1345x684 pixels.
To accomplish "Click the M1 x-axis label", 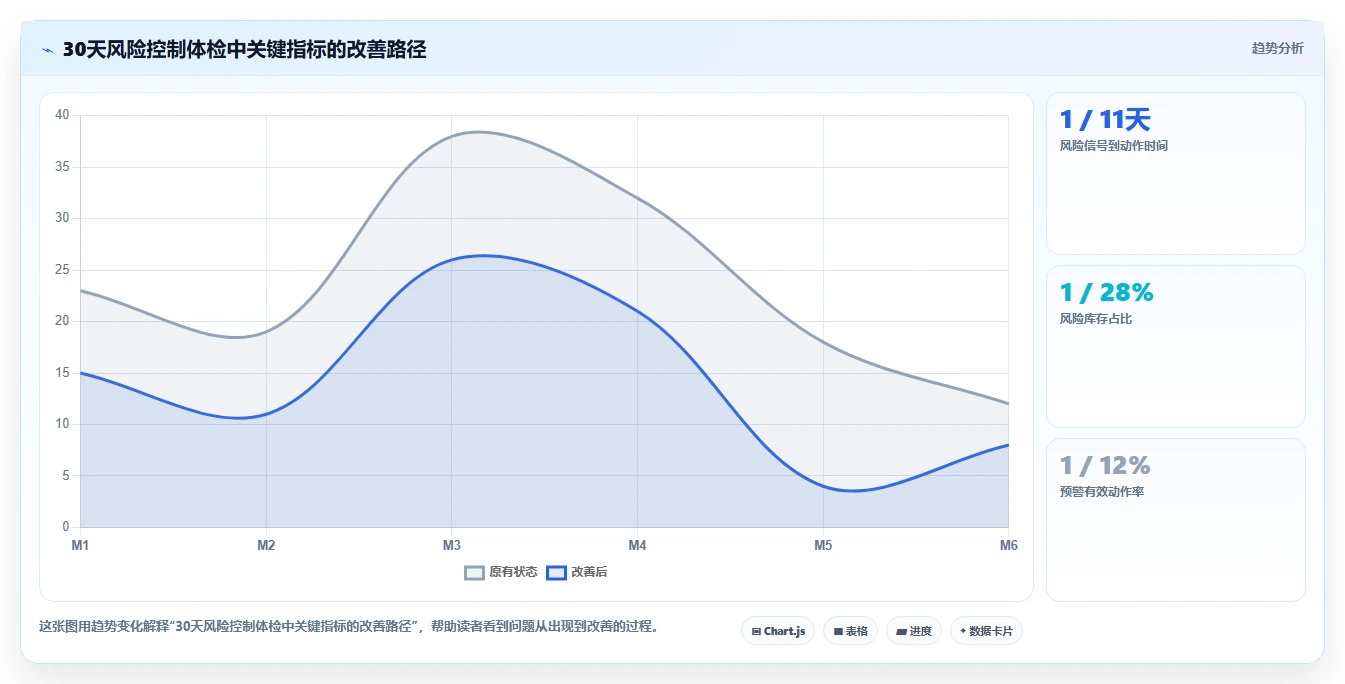I will 80,545.
